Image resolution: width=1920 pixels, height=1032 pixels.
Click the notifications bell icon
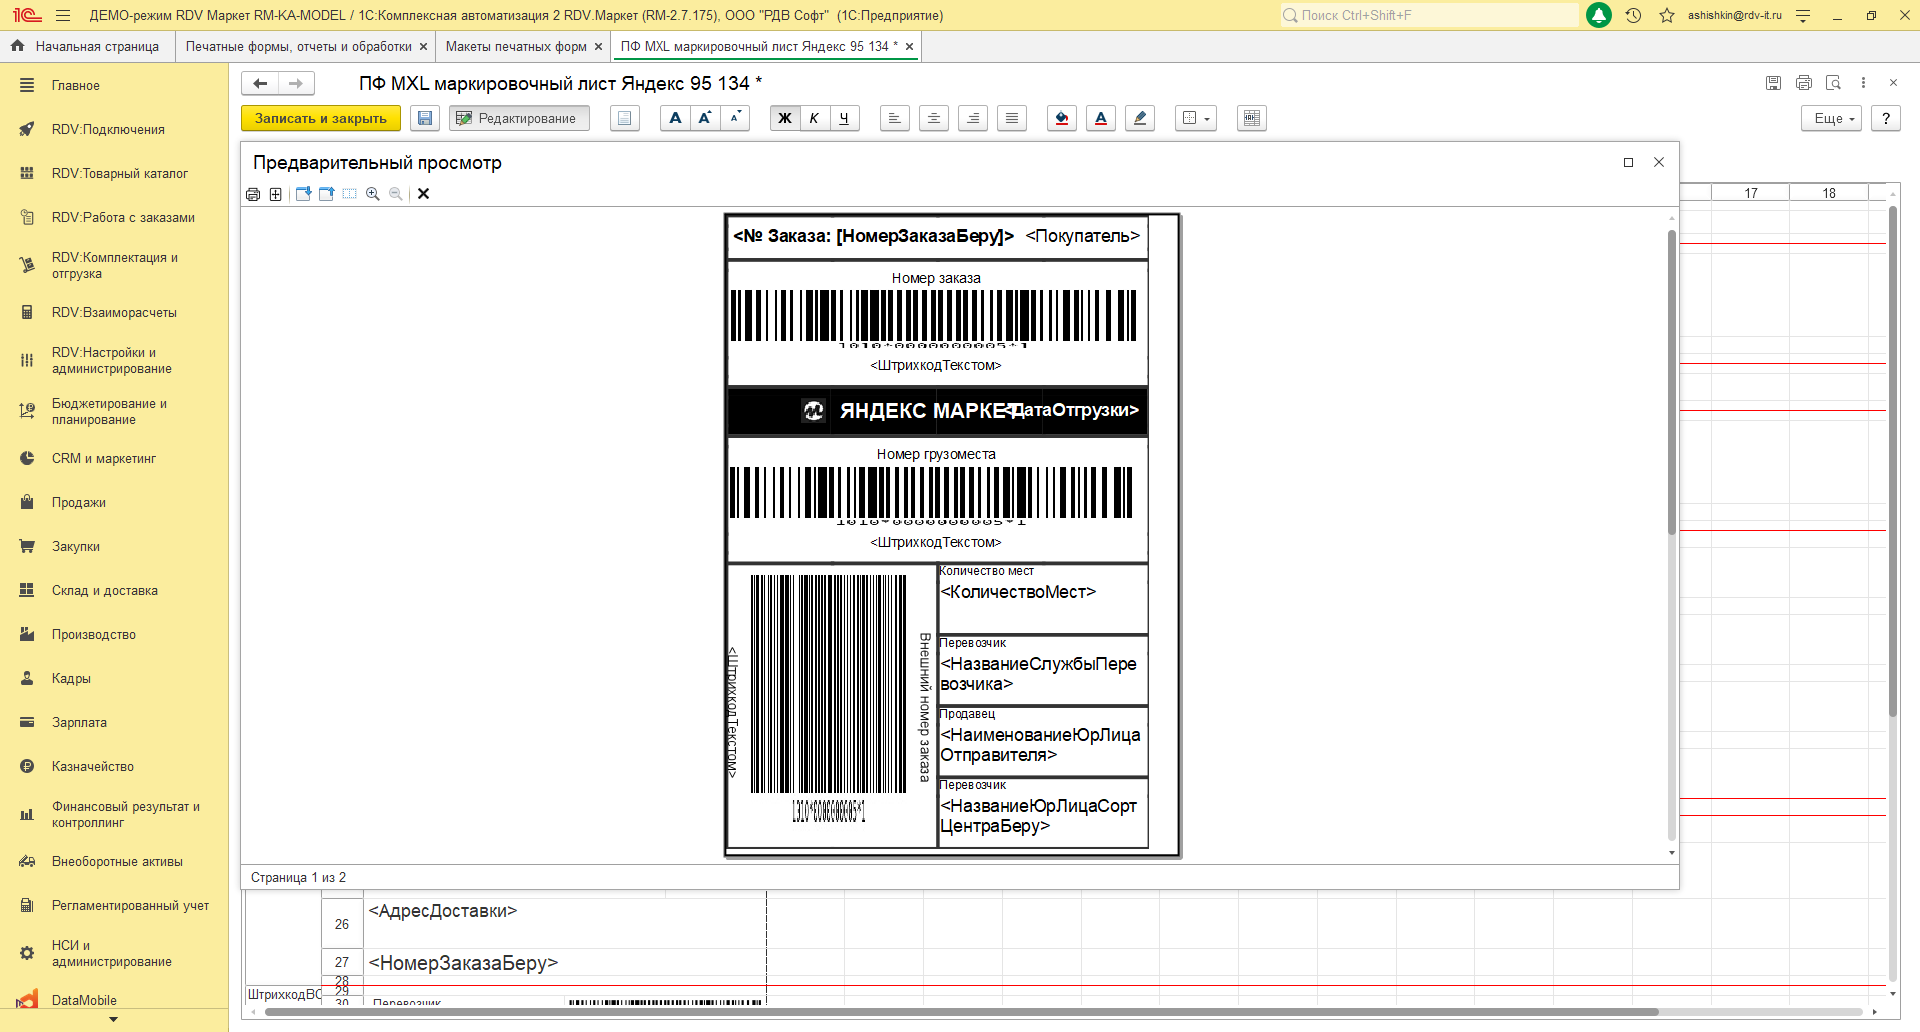coord(1599,15)
